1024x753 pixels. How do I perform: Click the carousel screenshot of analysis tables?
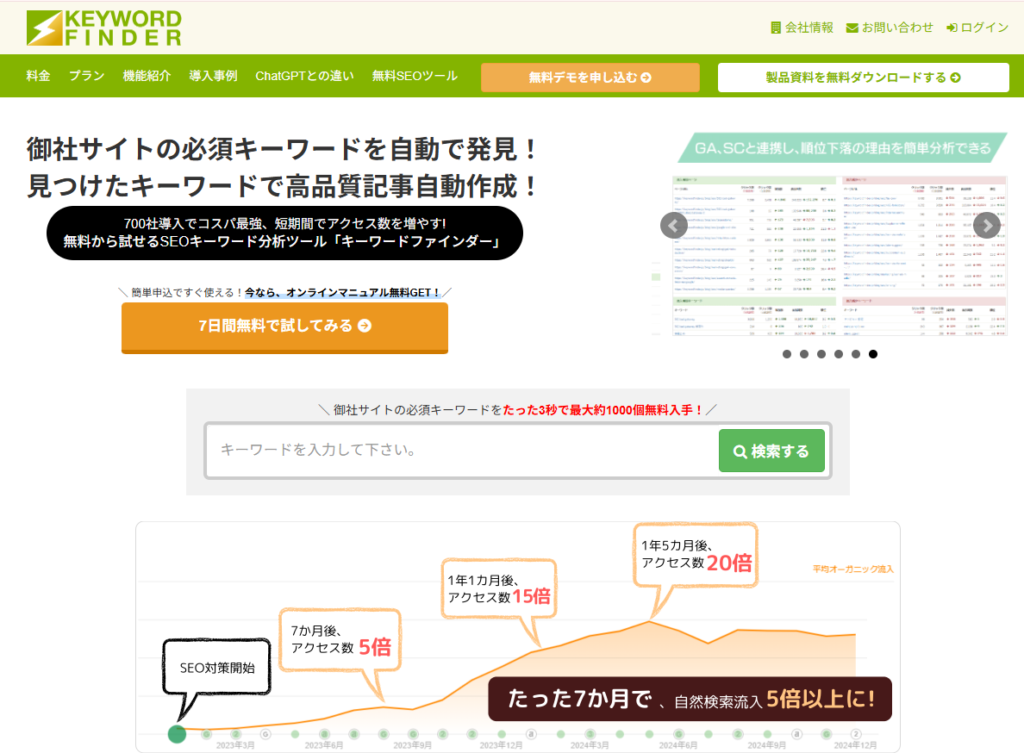click(840, 255)
